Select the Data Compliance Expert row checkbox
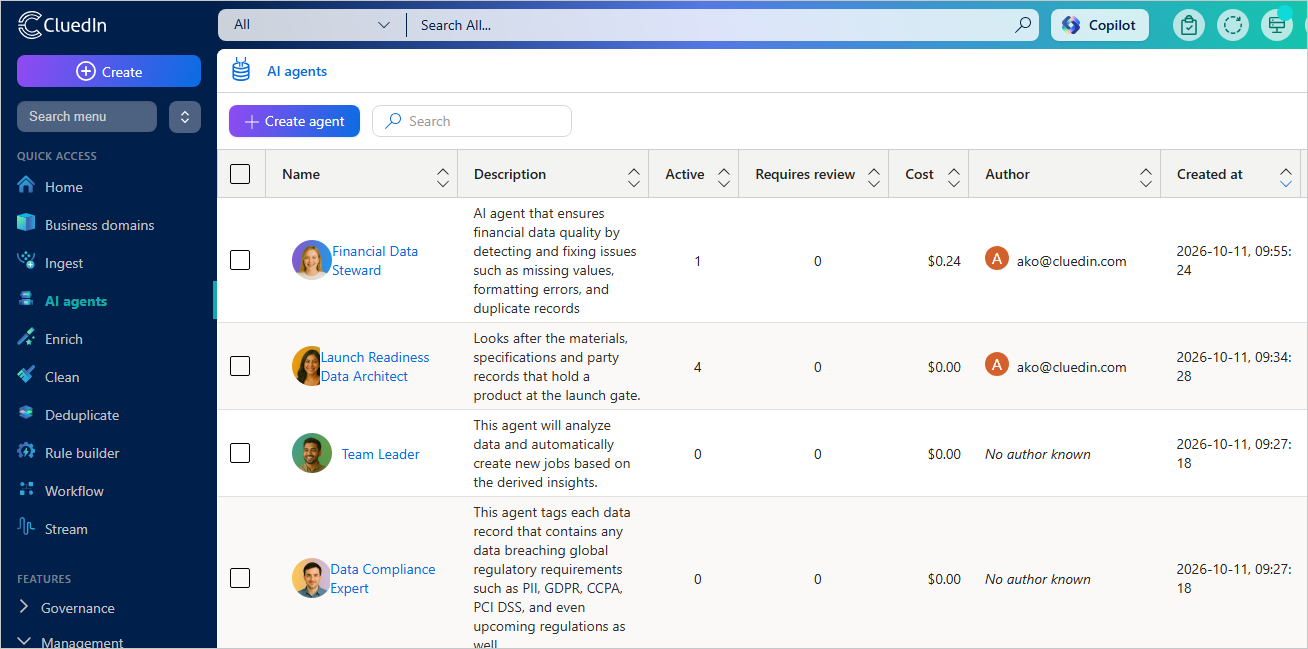The height and width of the screenshot is (649, 1308). (240, 578)
